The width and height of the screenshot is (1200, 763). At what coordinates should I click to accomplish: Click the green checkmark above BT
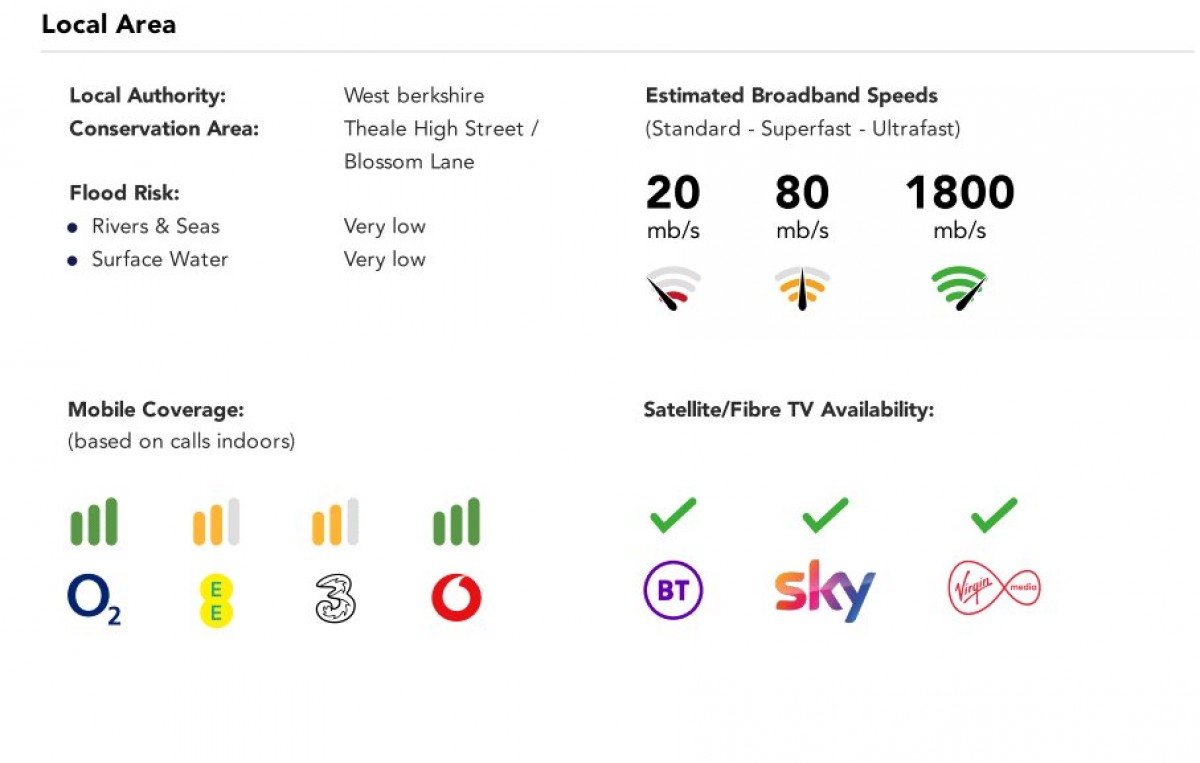tap(673, 516)
